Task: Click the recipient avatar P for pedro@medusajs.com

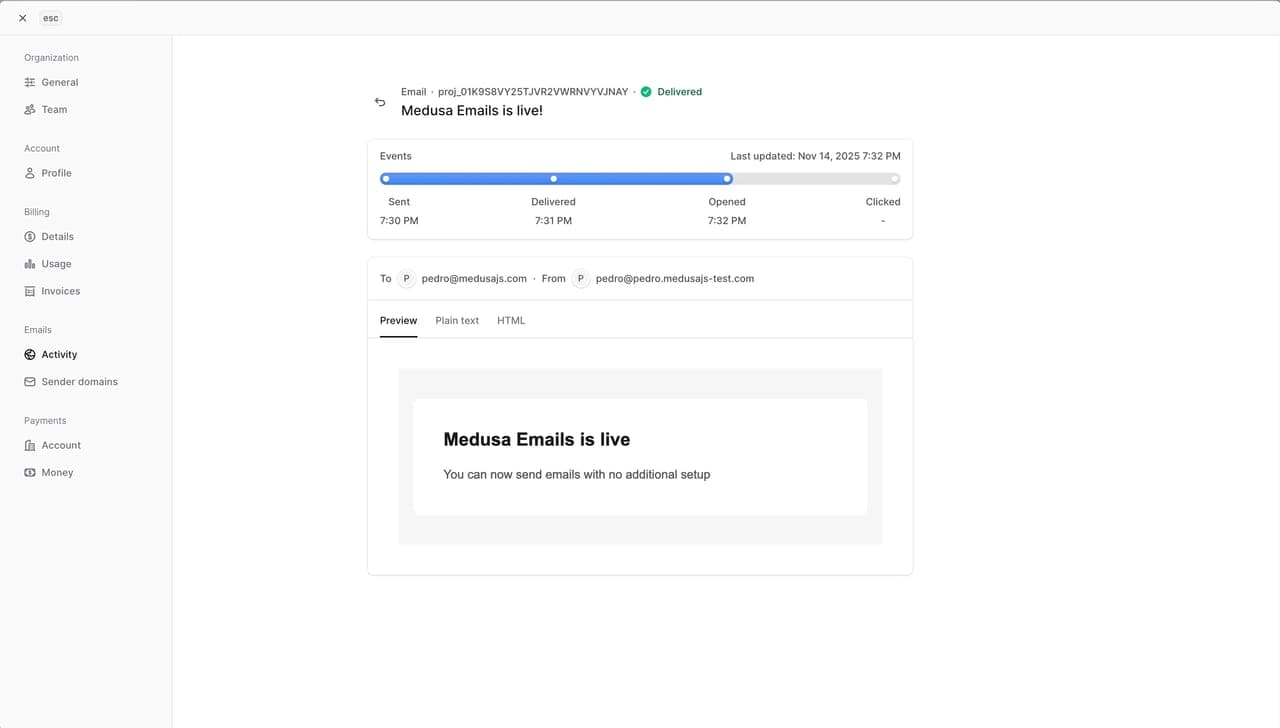Action: 406,279
